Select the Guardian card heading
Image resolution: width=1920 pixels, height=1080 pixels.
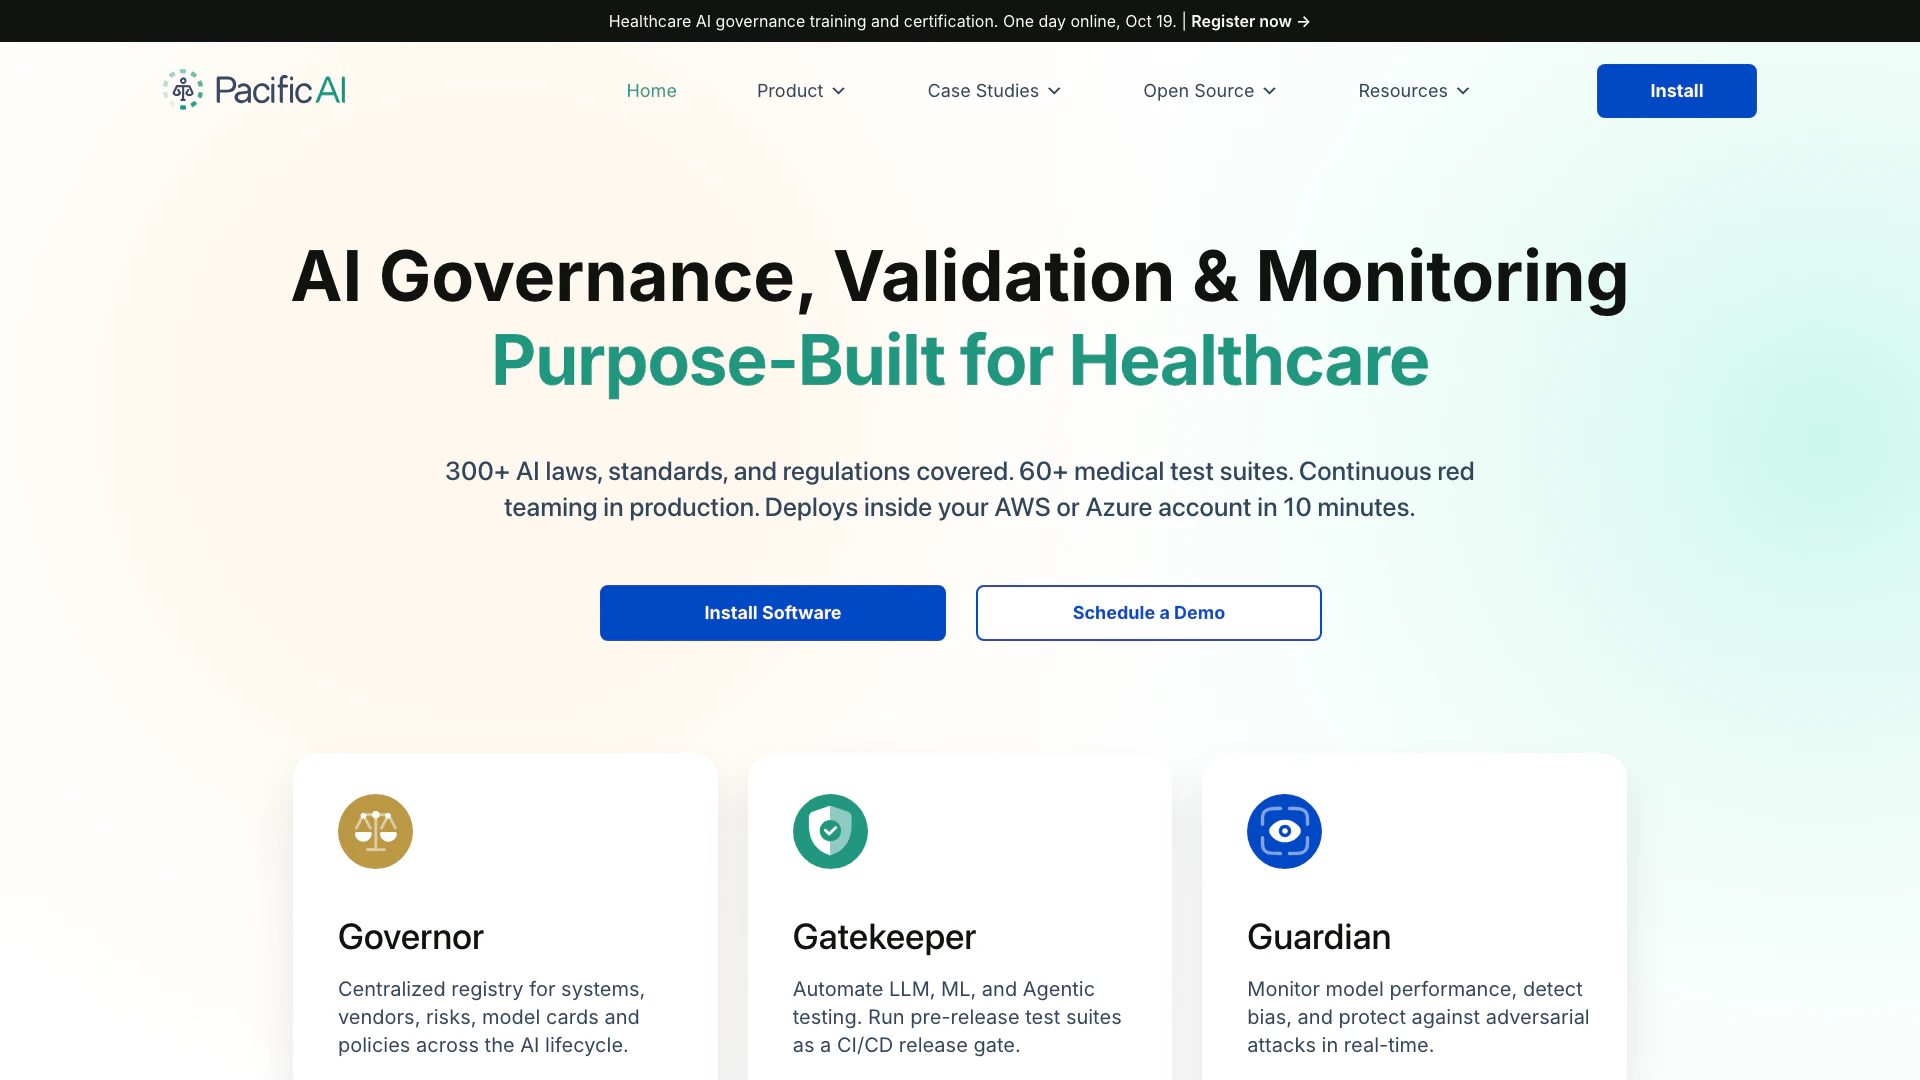point(1319,937)
